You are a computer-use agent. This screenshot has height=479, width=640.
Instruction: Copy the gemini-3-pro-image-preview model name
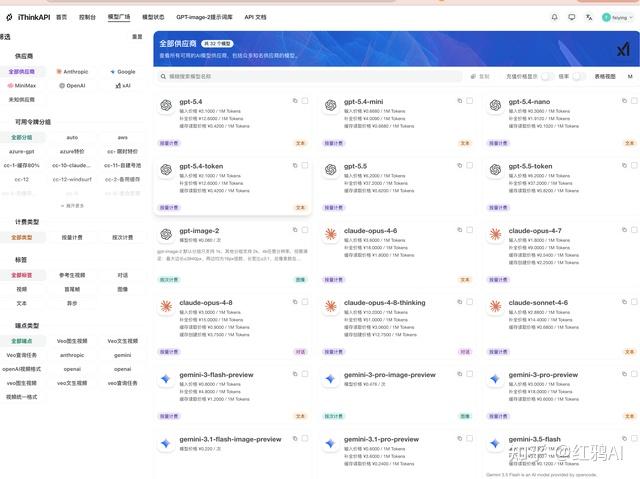pyautogui.click(x=460, y=374)
